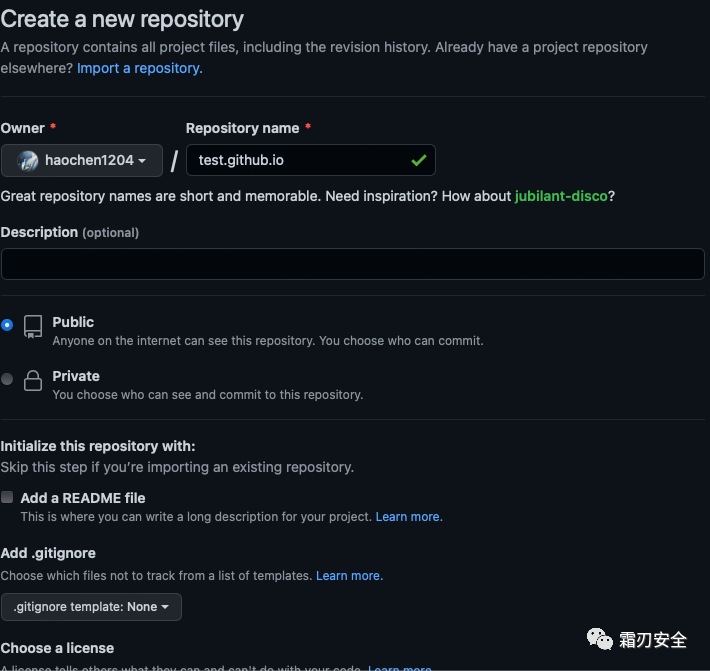This screenshot has width=710, height=671.
Task: Click the Repository name input field
Action: pyautogui.click(x=295, y=160)
